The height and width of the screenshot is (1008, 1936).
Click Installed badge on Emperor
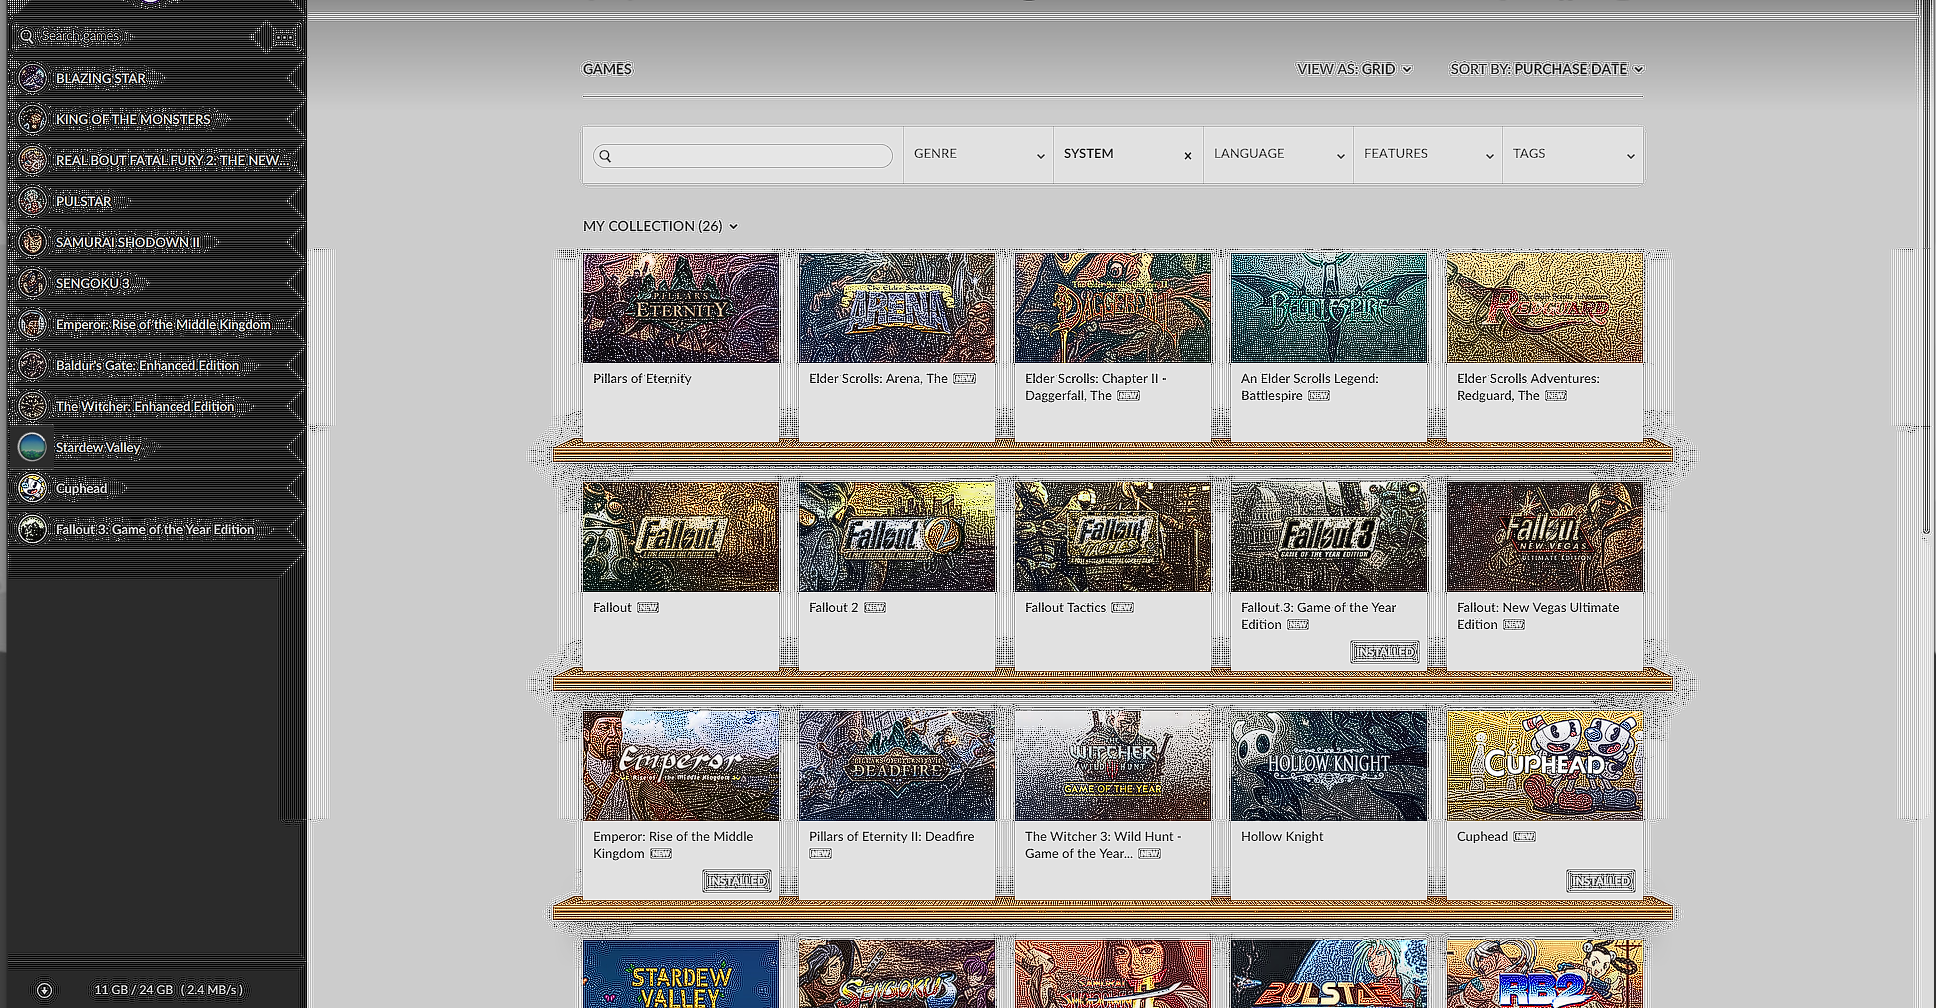coord(737,881)
